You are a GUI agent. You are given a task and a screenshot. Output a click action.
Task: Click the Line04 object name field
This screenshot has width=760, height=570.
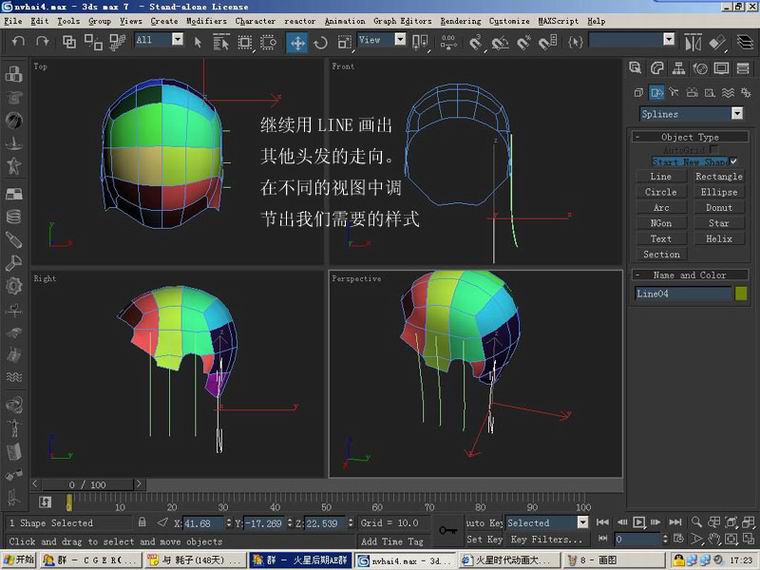[682, 293]
